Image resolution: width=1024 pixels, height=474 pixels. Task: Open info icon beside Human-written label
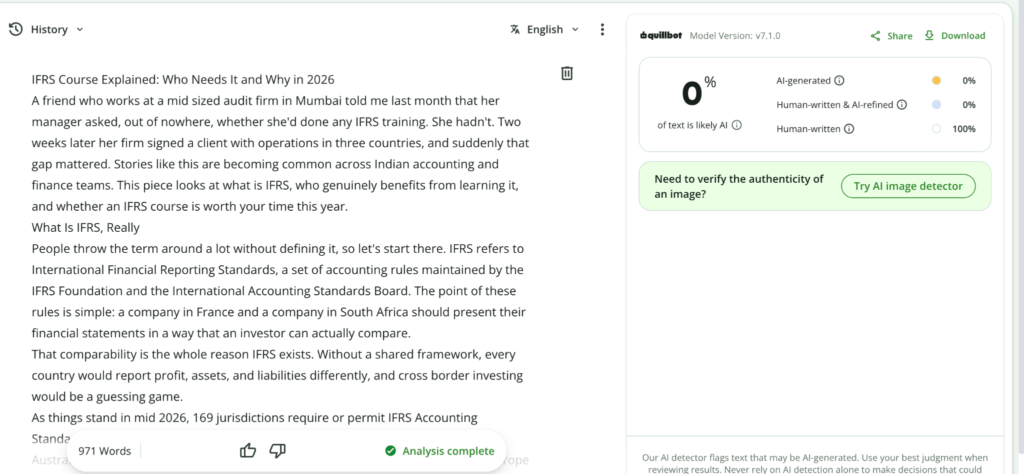point(848,129)
